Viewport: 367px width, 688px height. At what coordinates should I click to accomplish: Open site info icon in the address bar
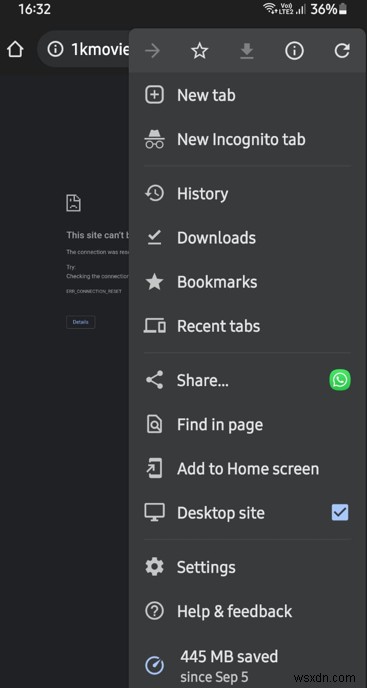(55, 49)
